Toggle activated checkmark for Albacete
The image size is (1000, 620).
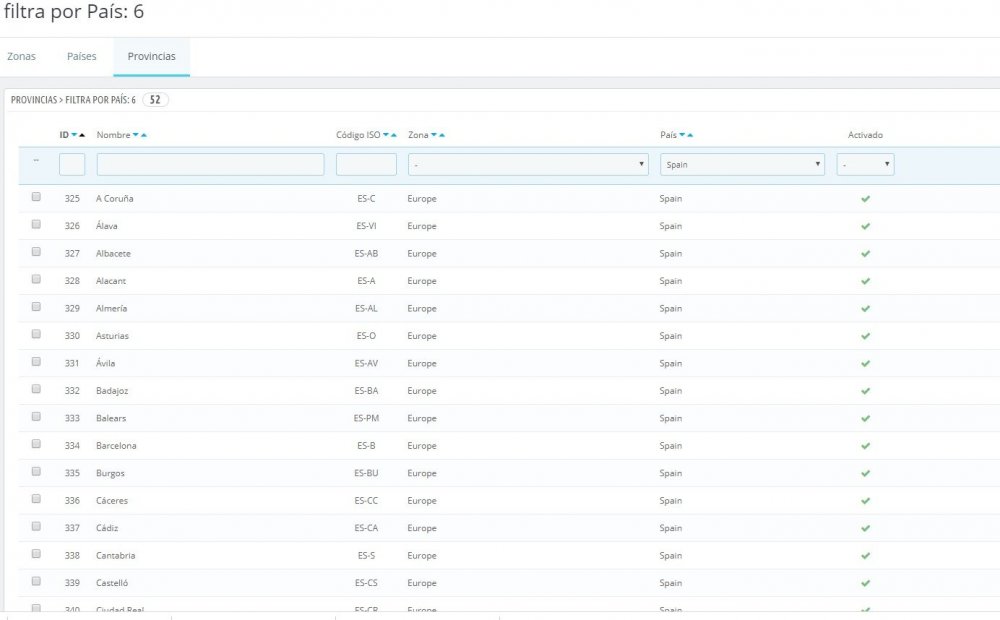click(x=865, y=254)
